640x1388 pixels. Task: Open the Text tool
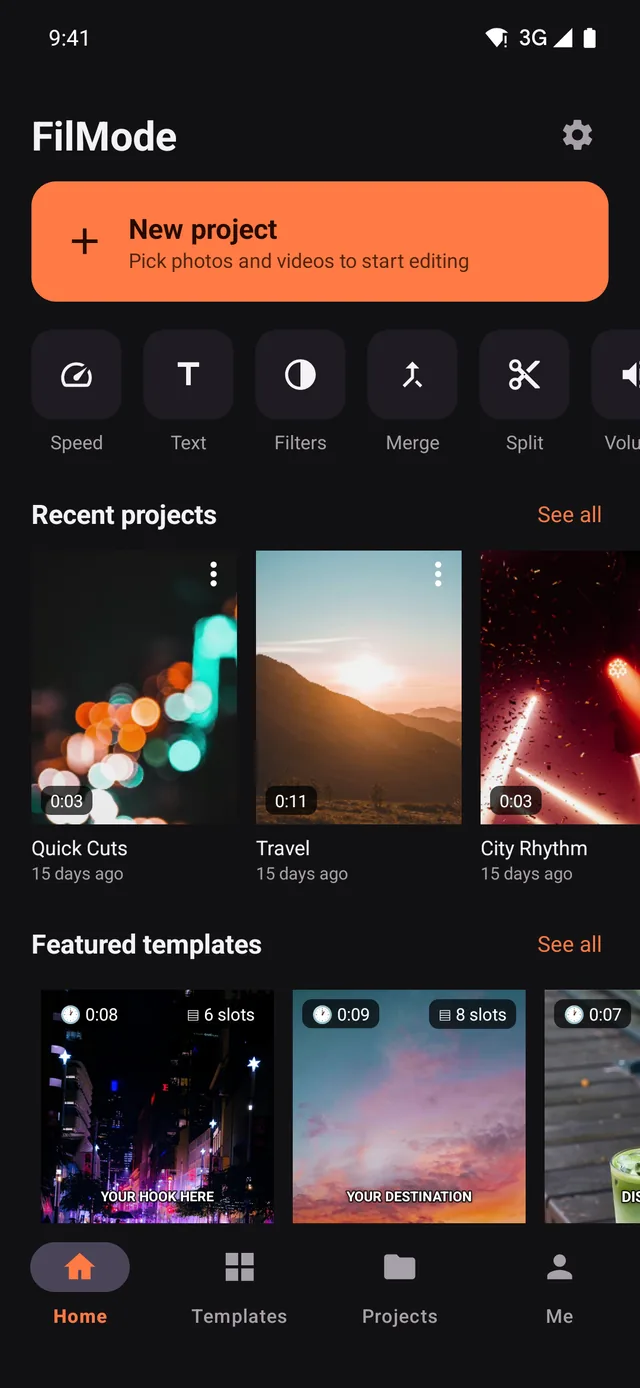189,375
